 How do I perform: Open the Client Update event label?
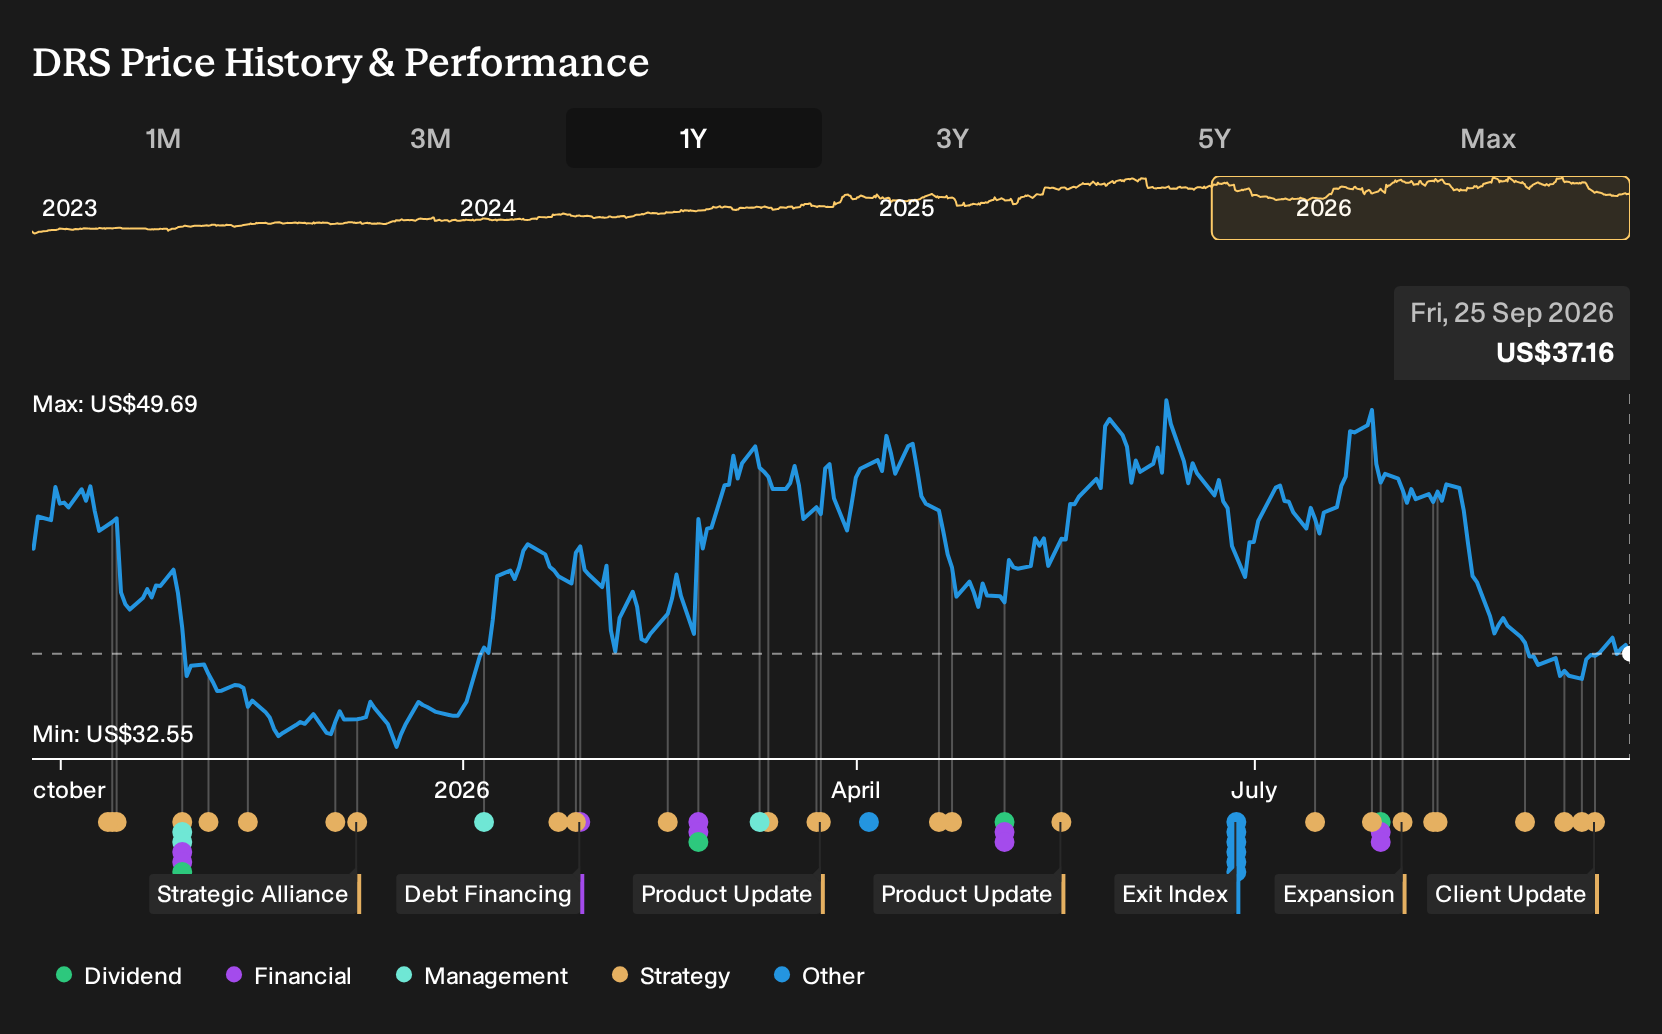pyautogui.click(x=1511, y=894)
